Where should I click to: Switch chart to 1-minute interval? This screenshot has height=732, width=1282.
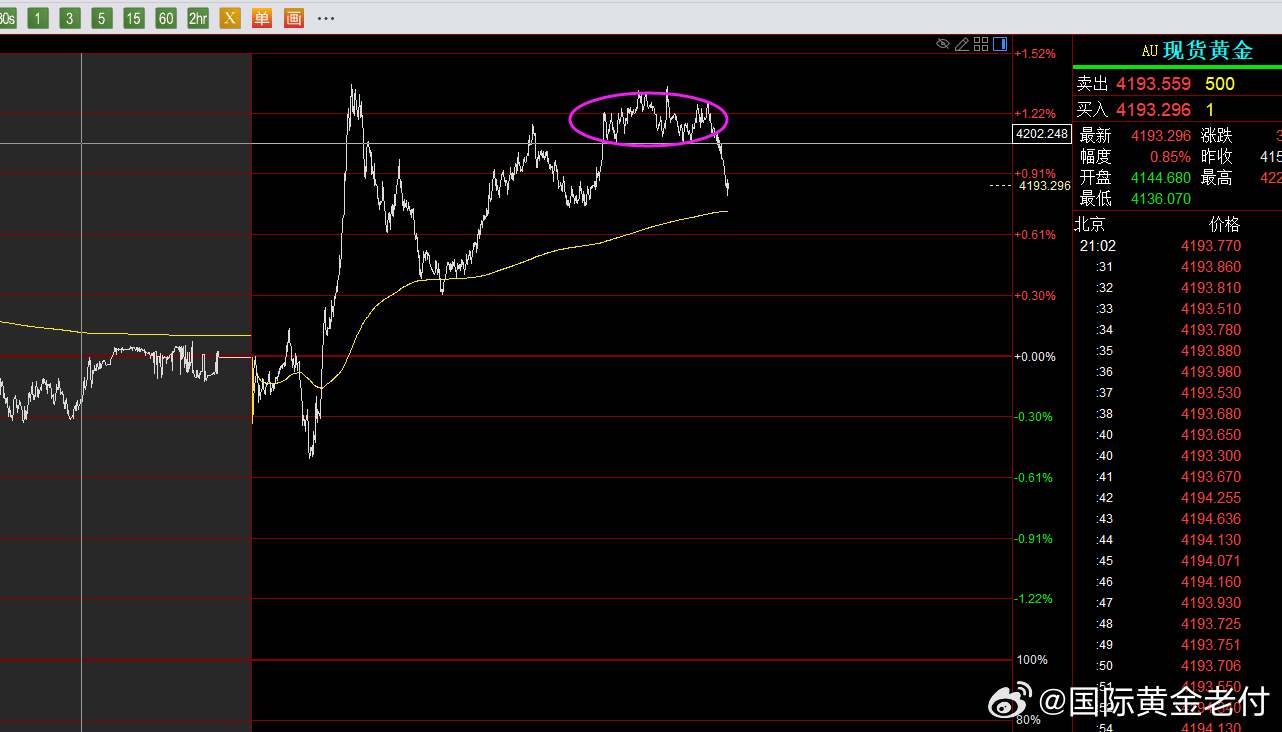tap(38, 18)
